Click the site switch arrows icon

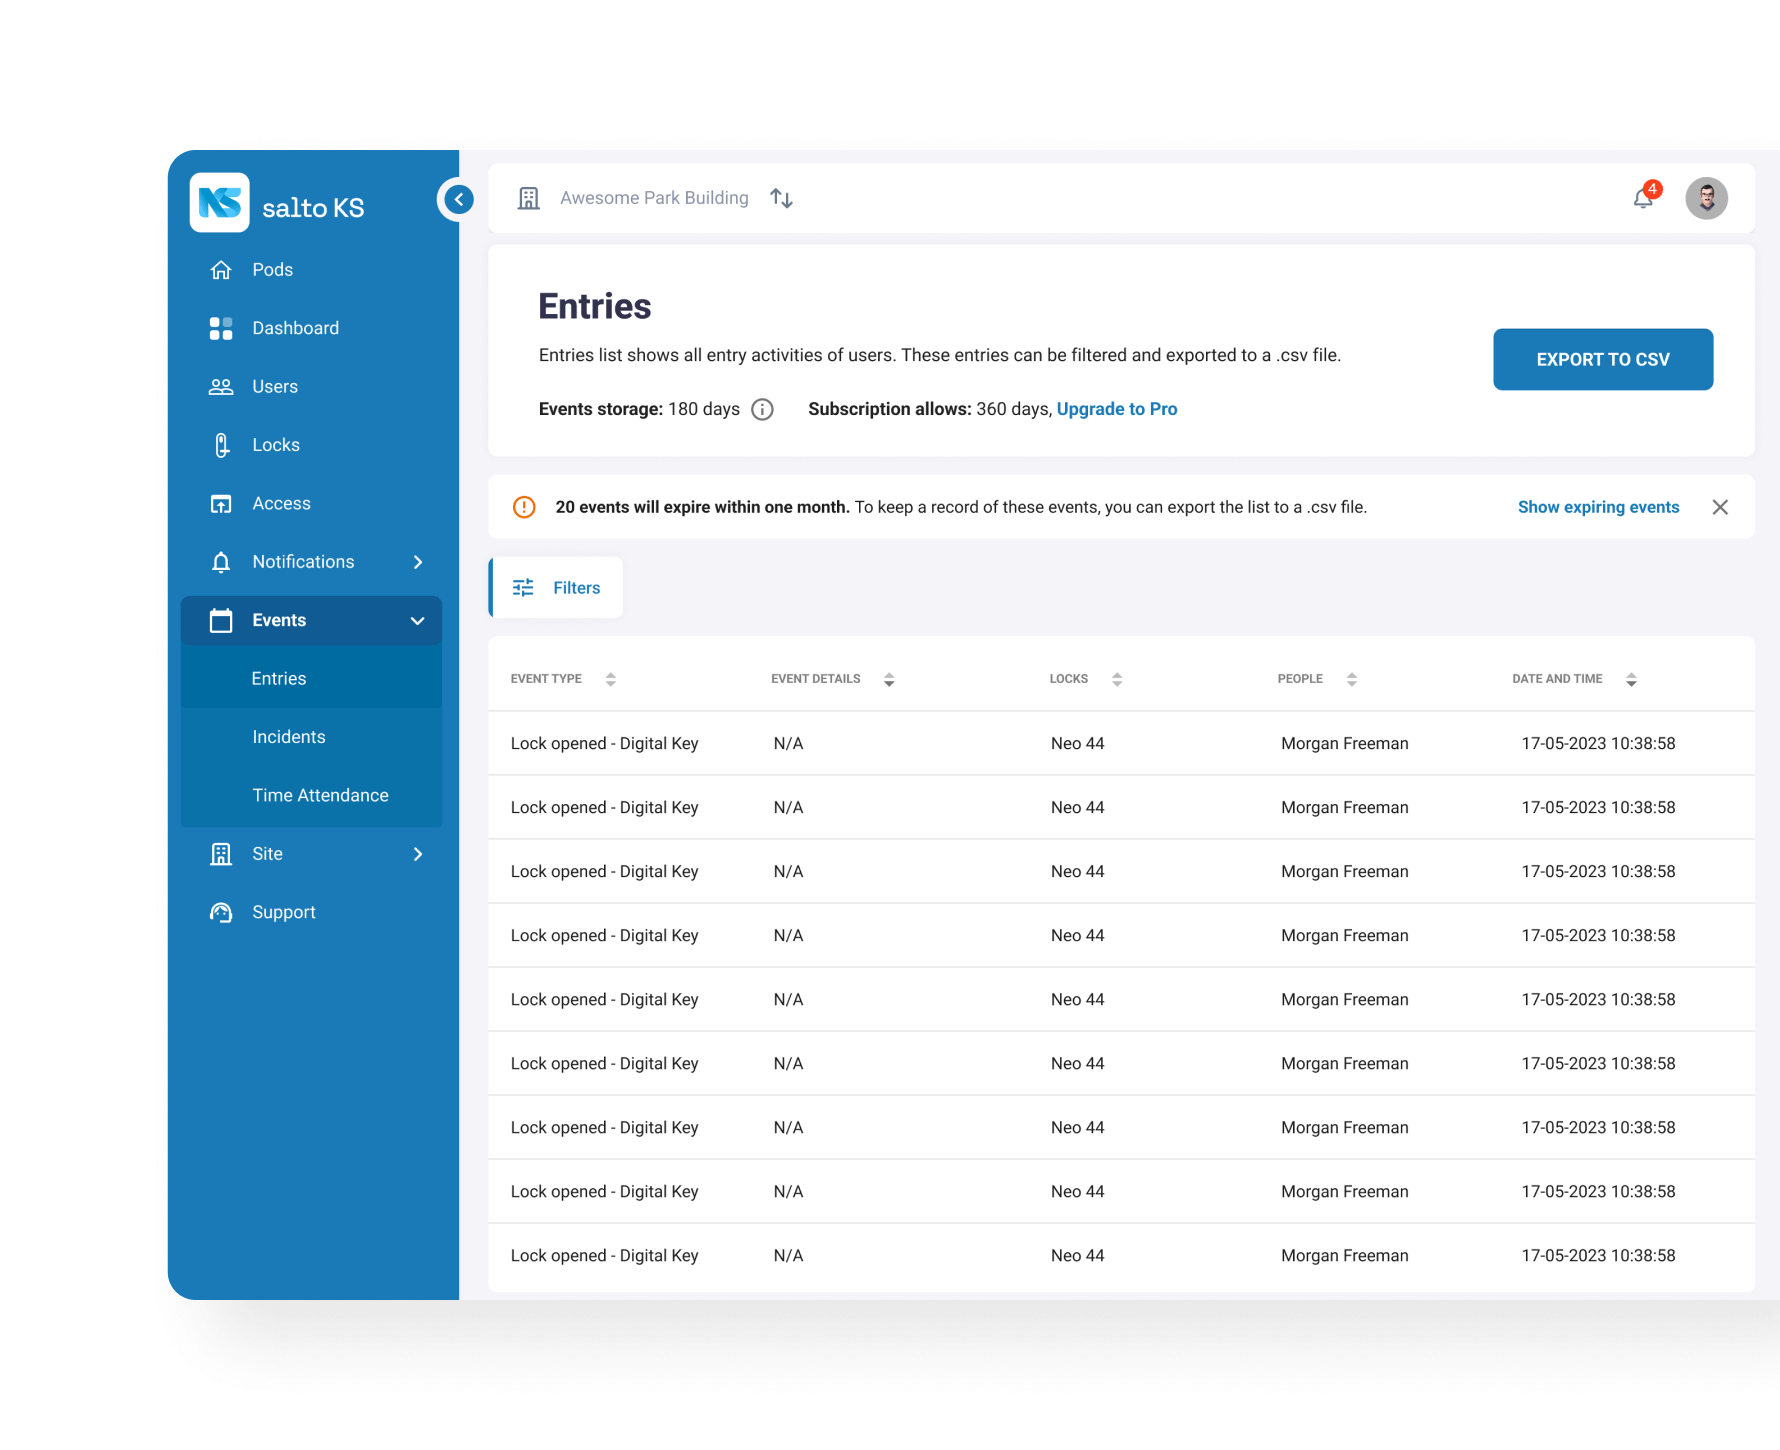781,198
